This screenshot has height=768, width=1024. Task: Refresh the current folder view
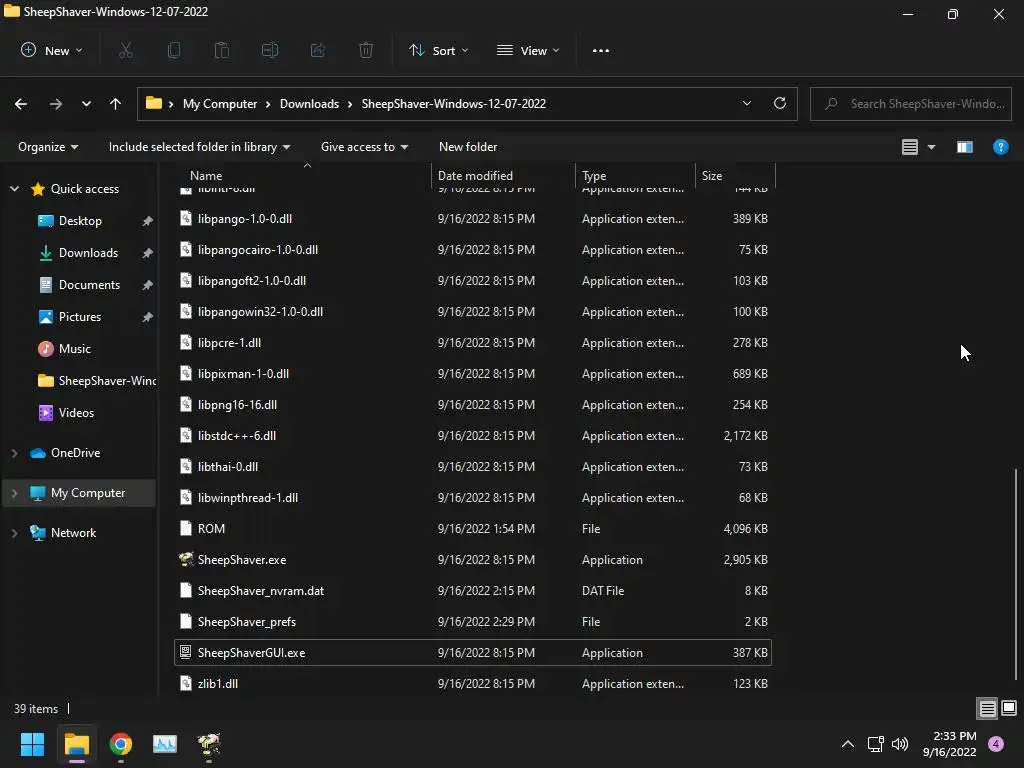780,103
